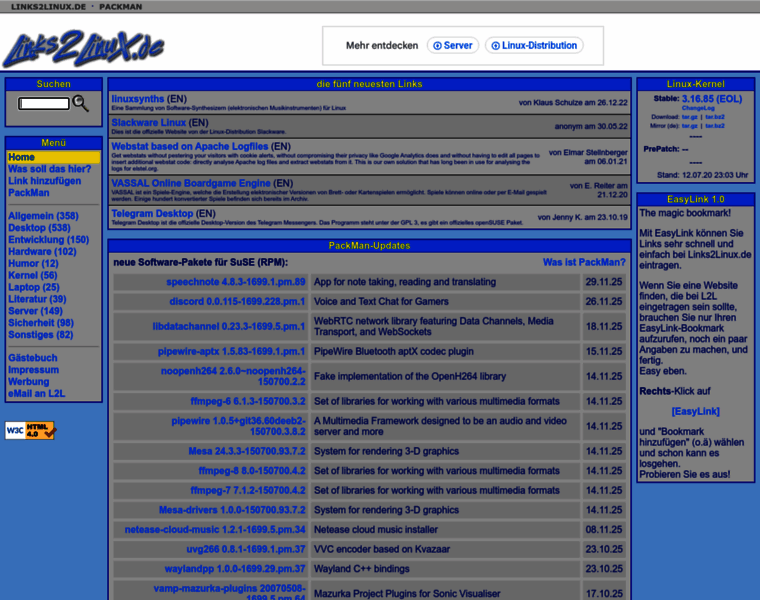Click Mirror (de) tar.bz2 link
This screenshot has width=760, height=600.
click(x=714, y=126)
